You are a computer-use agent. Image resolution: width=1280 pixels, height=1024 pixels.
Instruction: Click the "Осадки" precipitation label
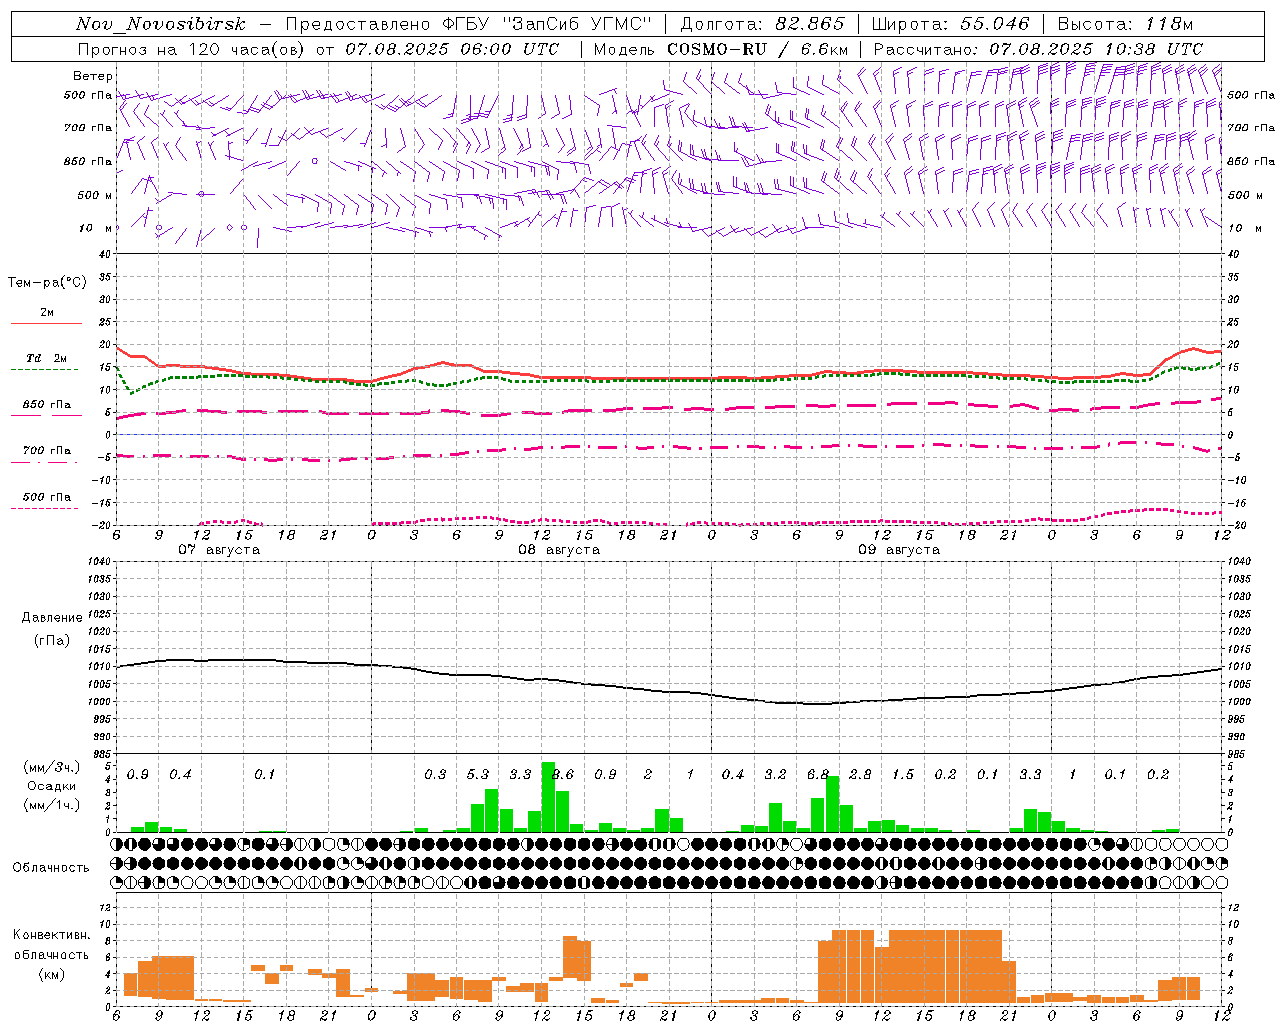pyautogui.click(x=52, y=786)
